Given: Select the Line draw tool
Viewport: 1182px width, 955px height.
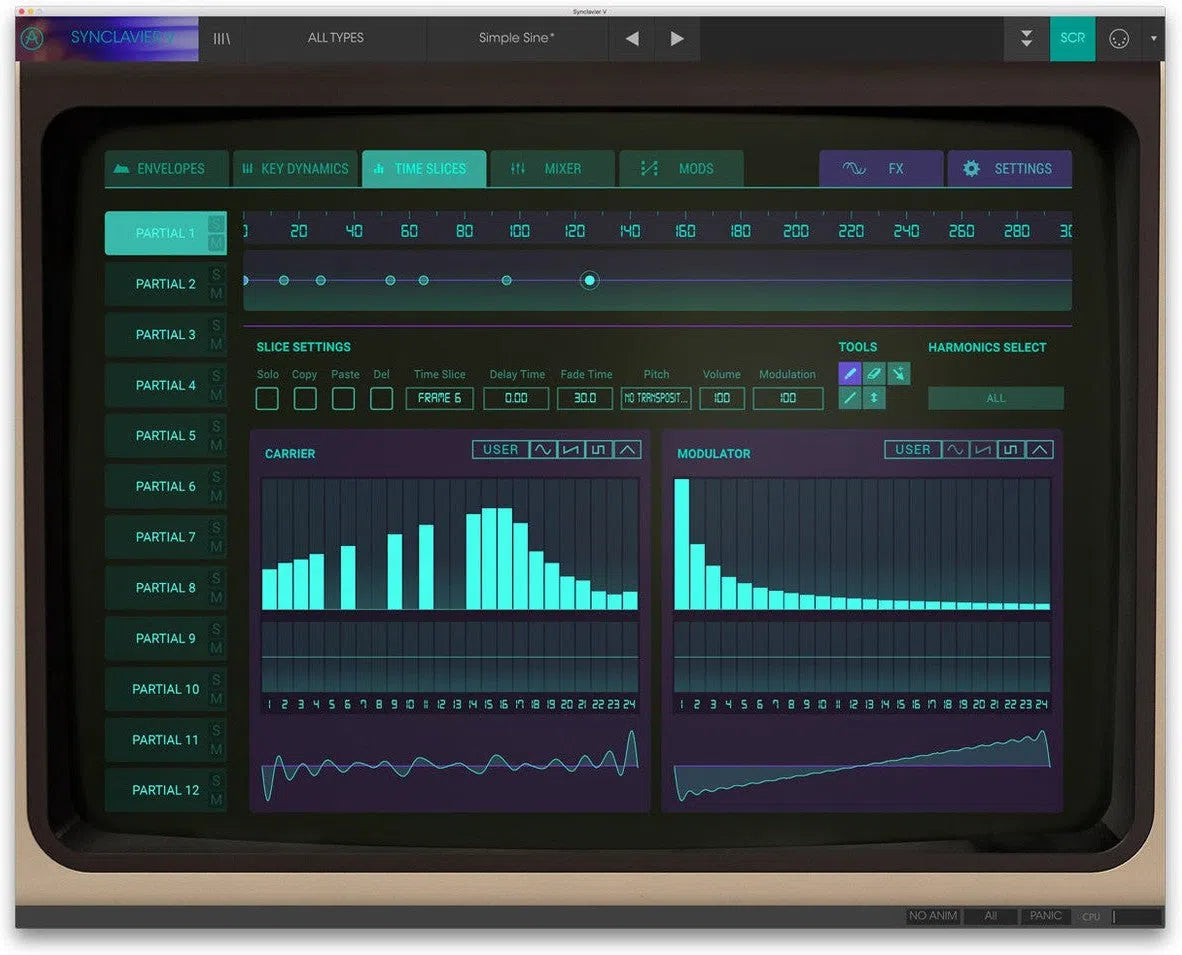Looking at the screenshot, I should tap(850, 397).
